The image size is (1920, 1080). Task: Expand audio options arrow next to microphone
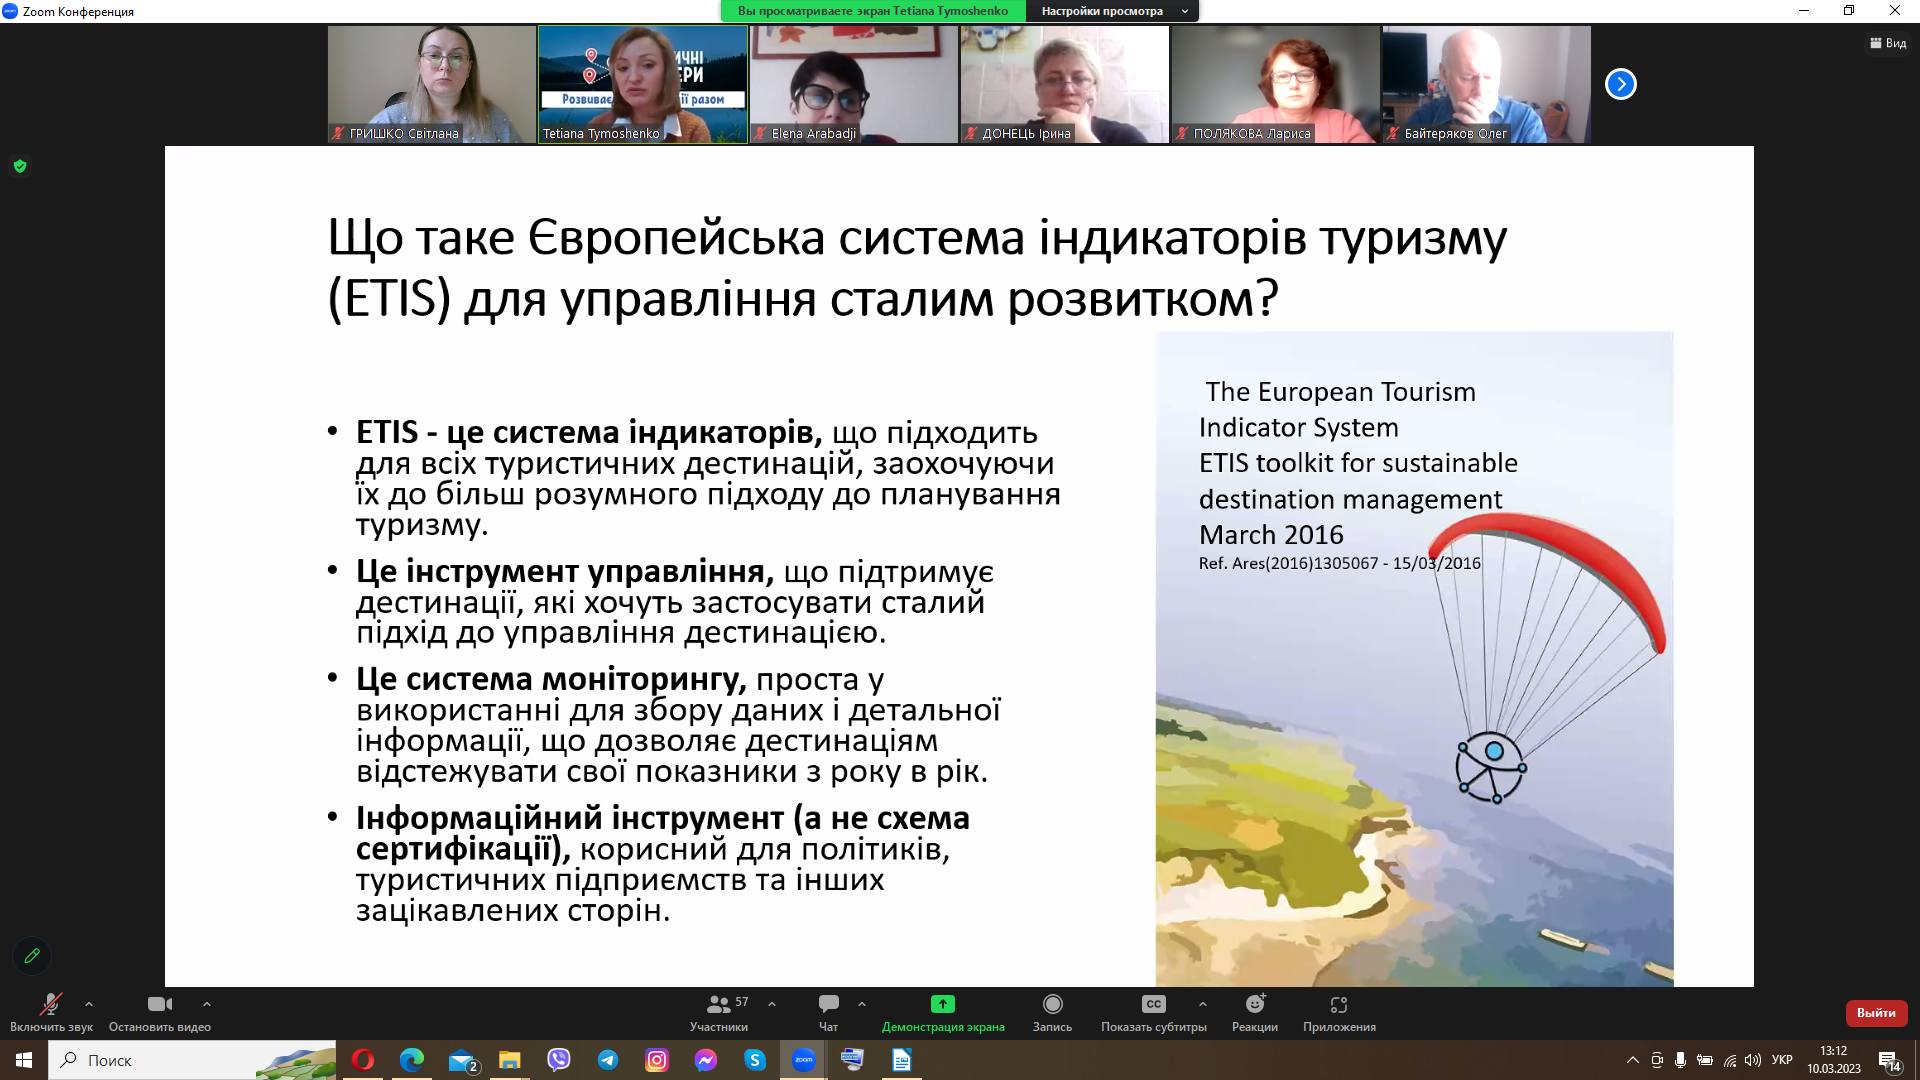click(89, 1004)
